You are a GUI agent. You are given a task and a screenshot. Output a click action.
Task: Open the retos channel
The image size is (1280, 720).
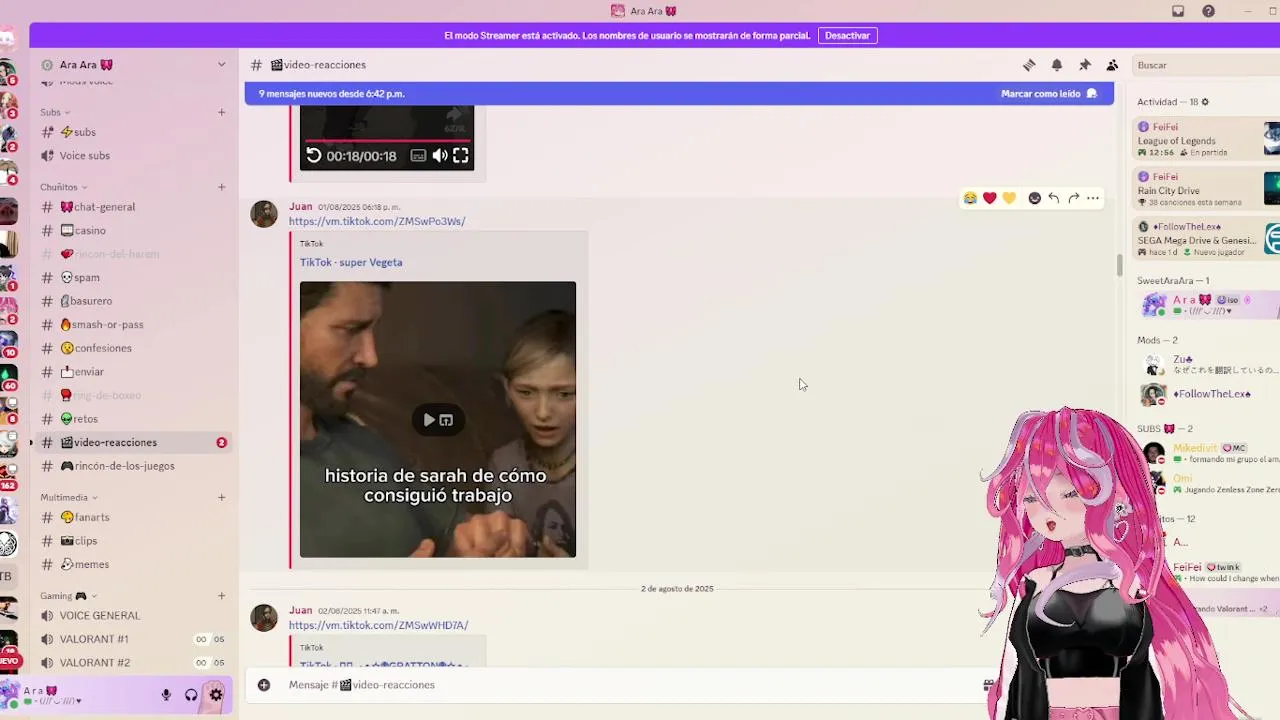click(134, 419)
